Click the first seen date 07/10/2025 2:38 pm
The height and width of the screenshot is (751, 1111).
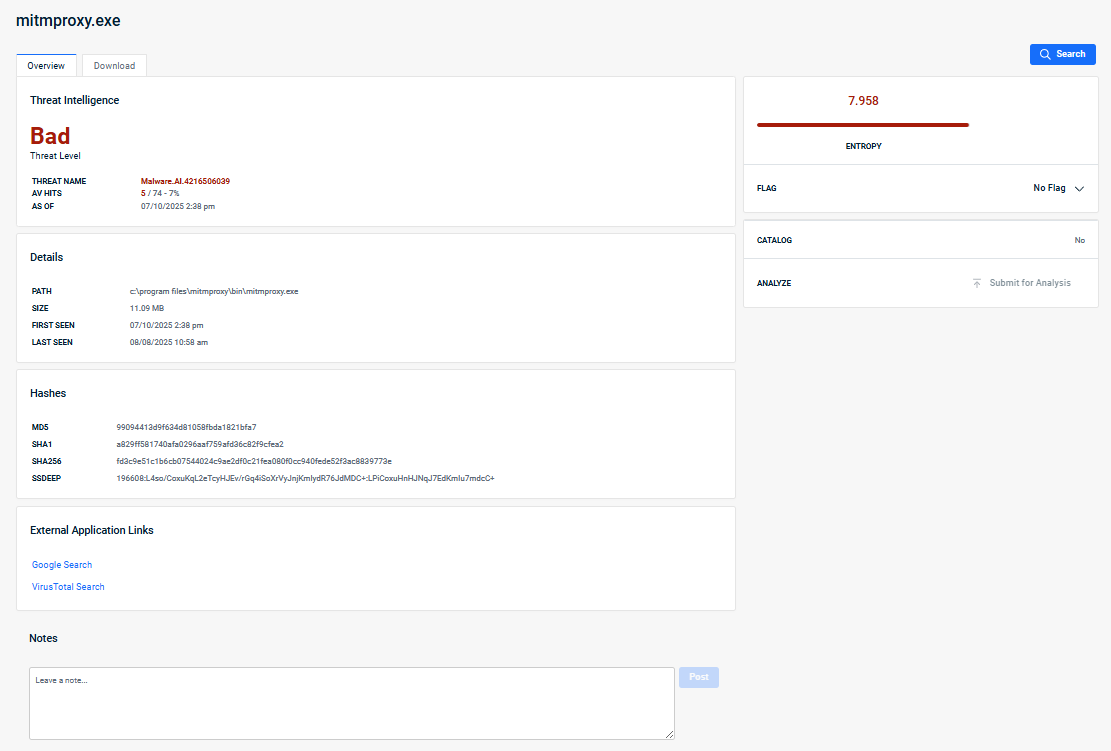167,325
